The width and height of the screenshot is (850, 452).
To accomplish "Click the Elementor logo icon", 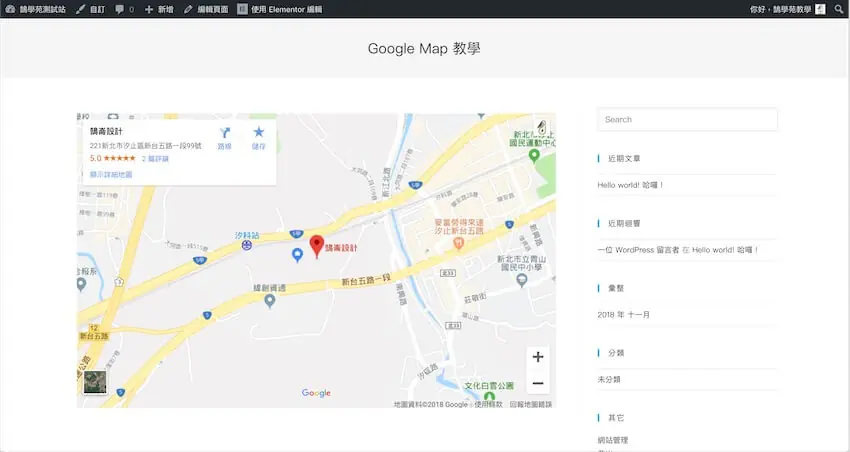I will [242, 9].
